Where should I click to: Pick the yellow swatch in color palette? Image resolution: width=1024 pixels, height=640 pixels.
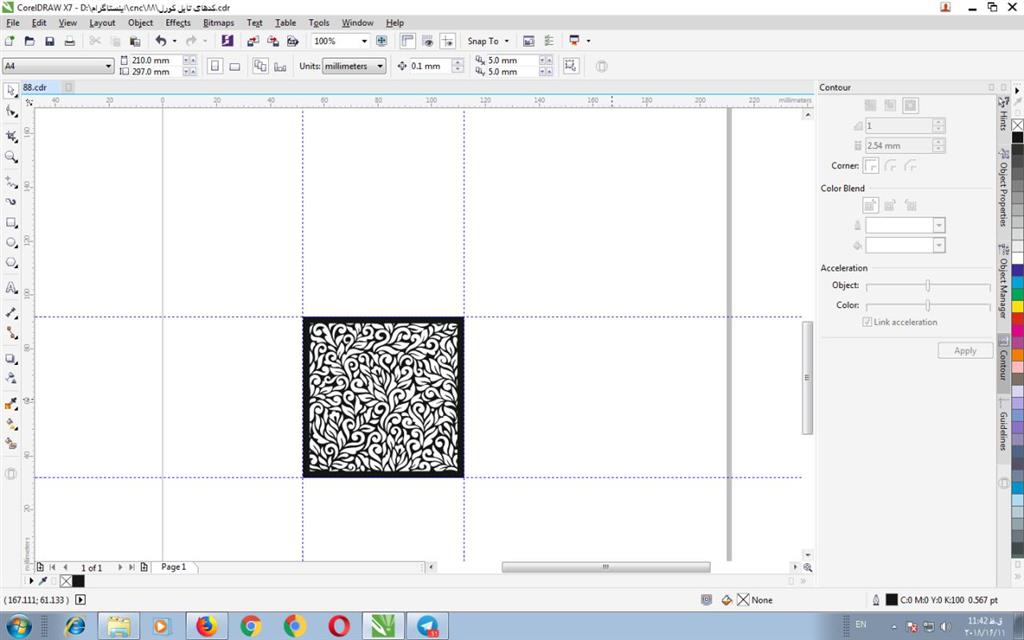click(x=1017, y=306)
